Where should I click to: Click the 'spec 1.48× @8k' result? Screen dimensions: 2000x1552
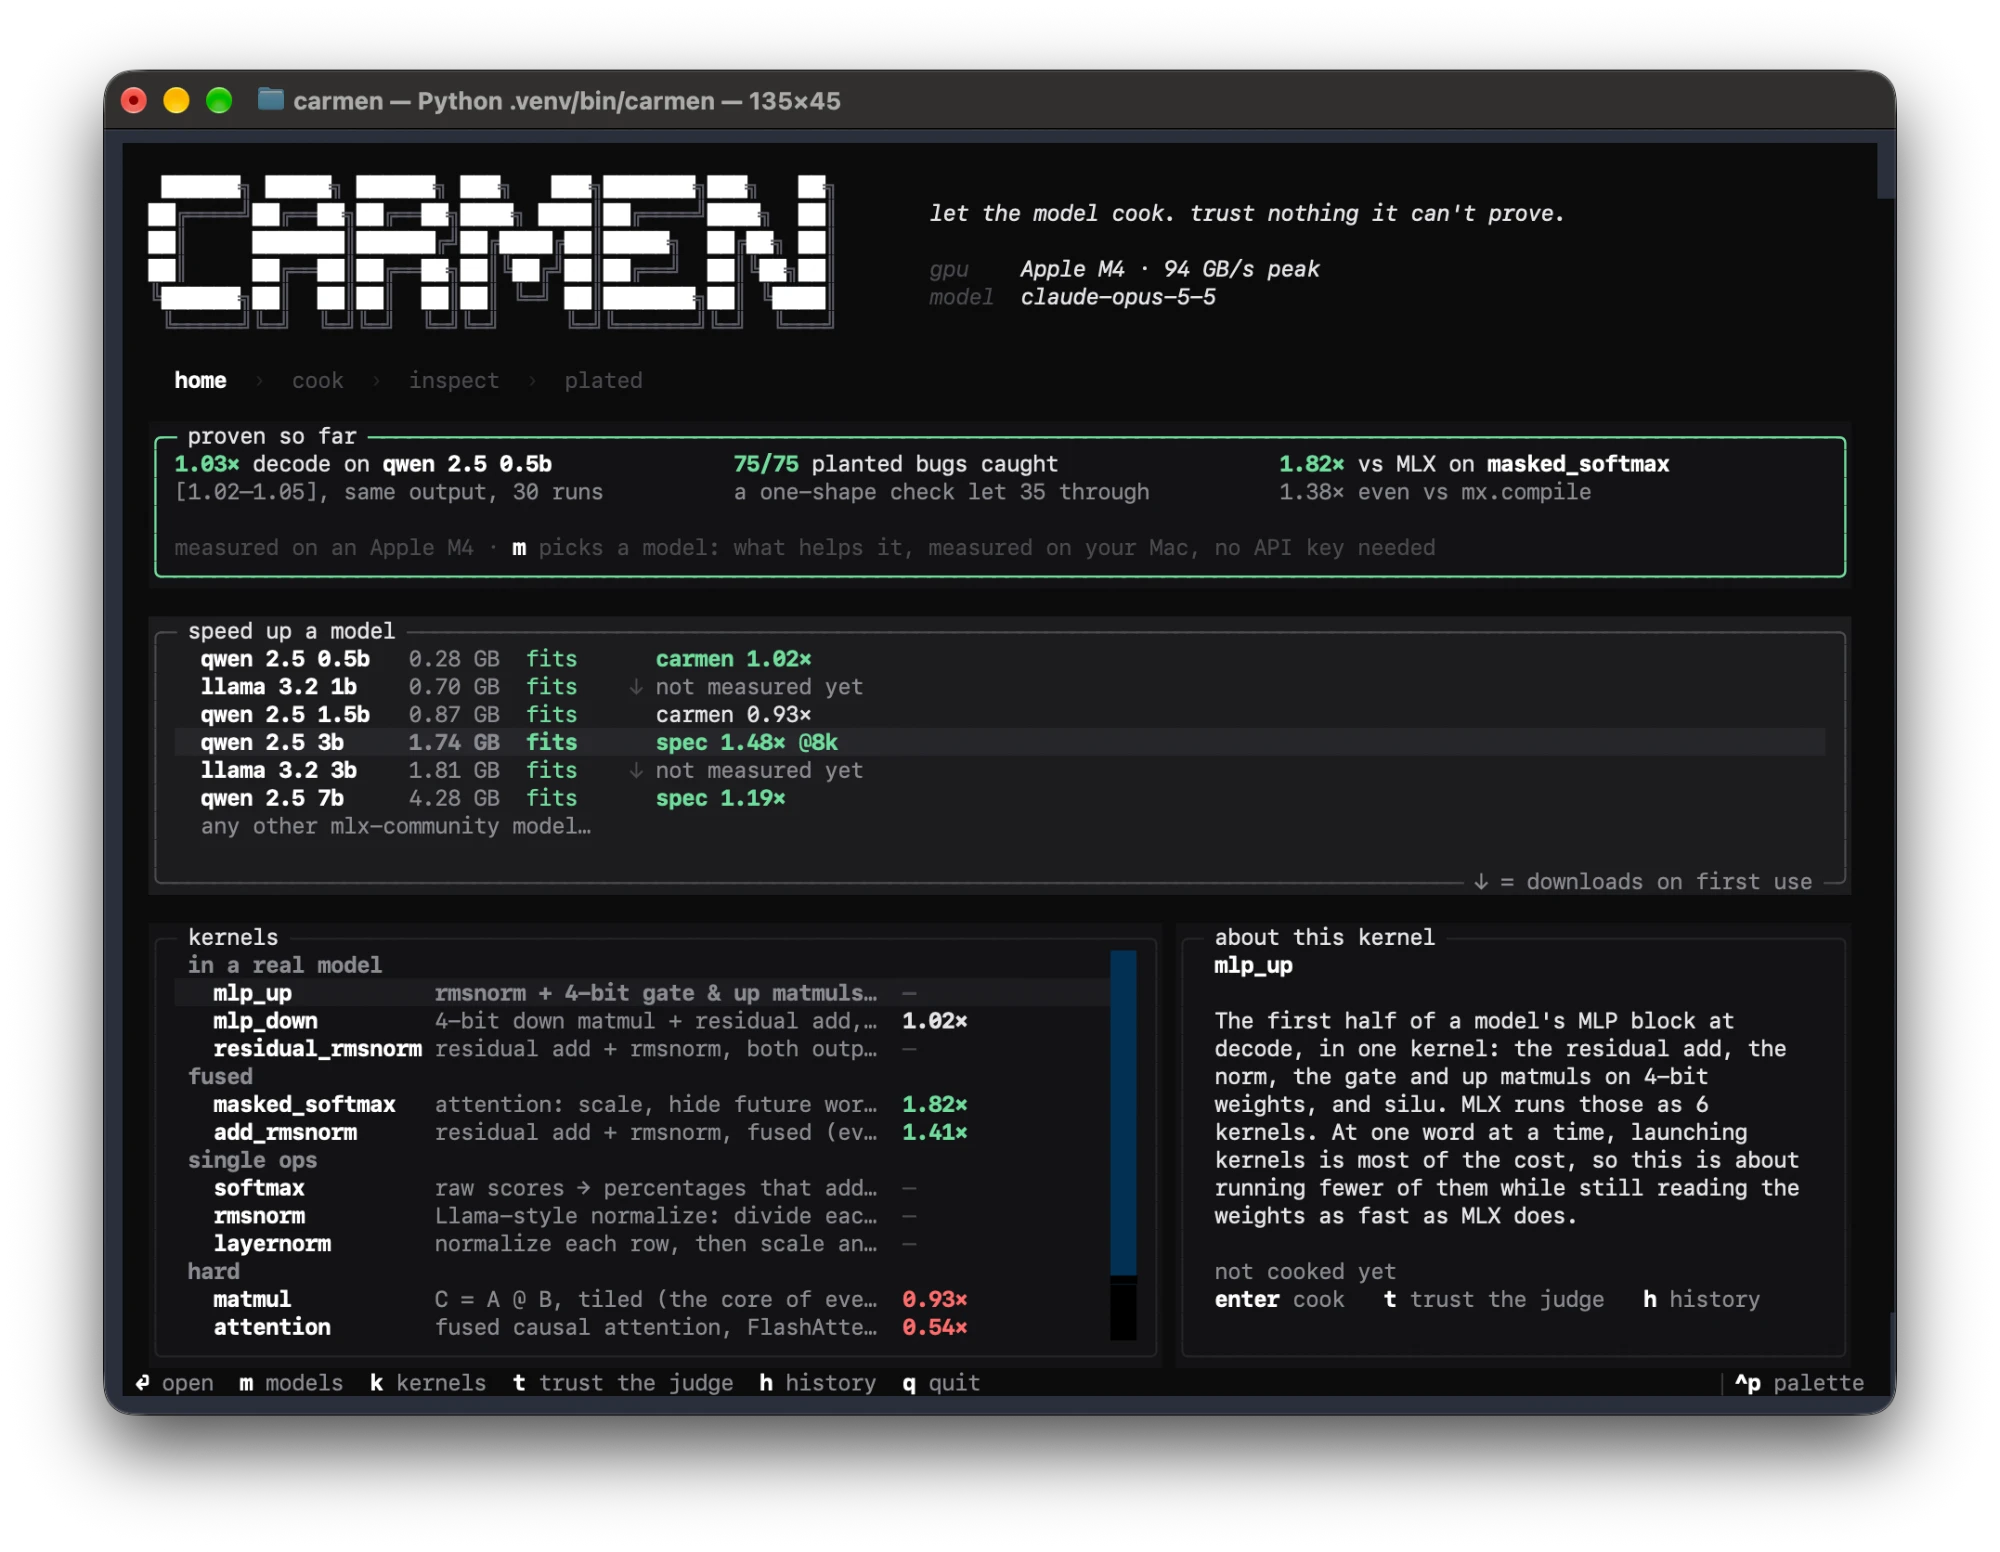tap(746, 743)
